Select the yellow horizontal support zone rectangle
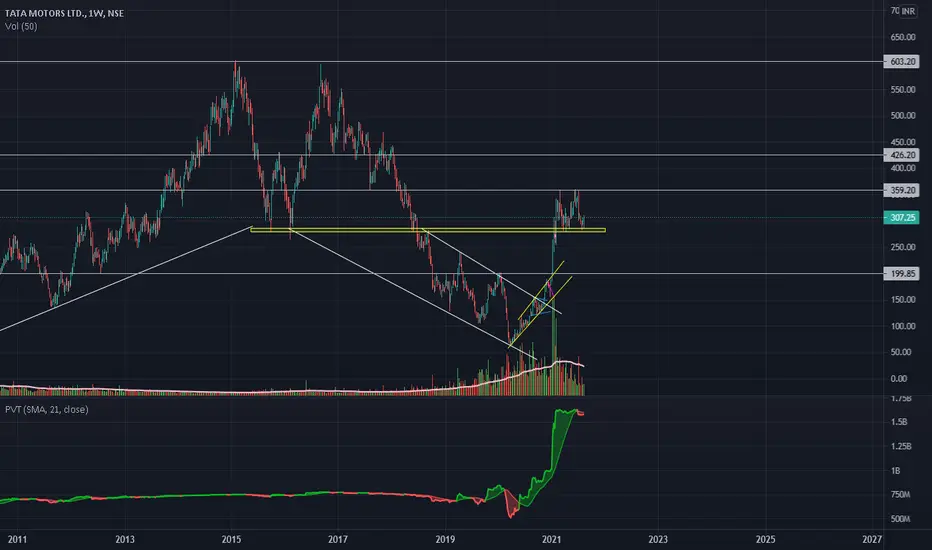Image resolution: width=932 pixels, height=550 pixels. coord(428,230)
